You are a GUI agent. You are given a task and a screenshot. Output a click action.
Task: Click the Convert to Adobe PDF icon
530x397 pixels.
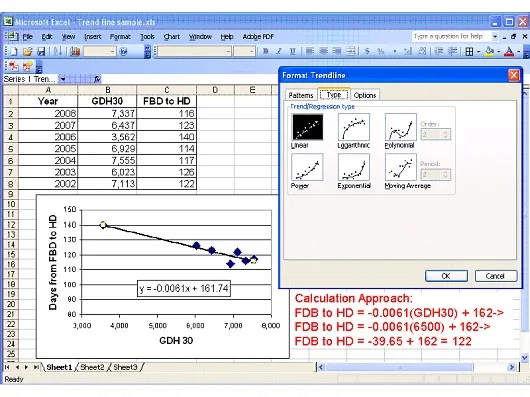(x=14, y=67)
